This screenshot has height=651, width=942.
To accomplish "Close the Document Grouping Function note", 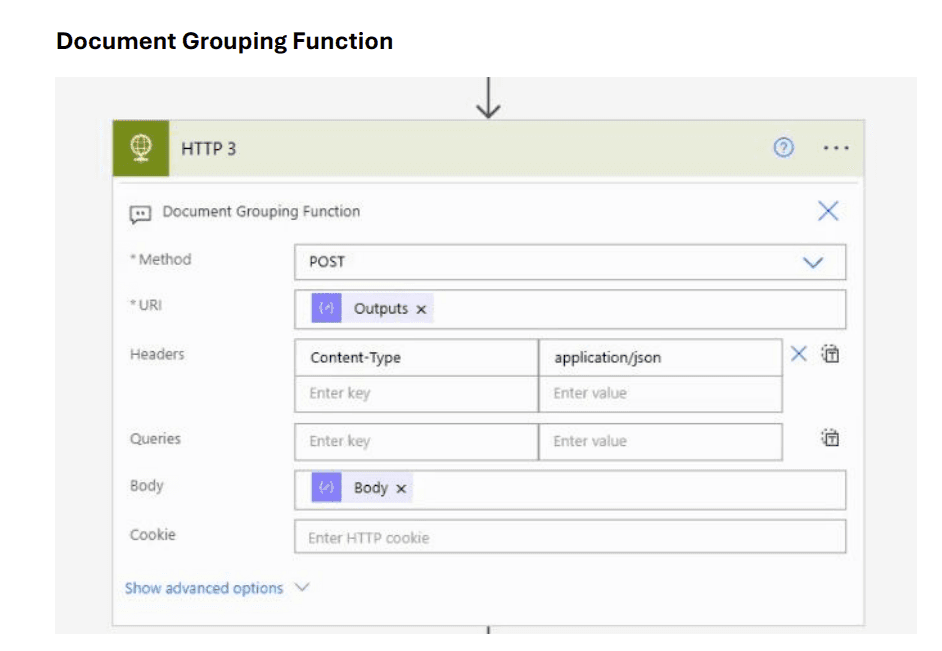I will tap(828, 211).
